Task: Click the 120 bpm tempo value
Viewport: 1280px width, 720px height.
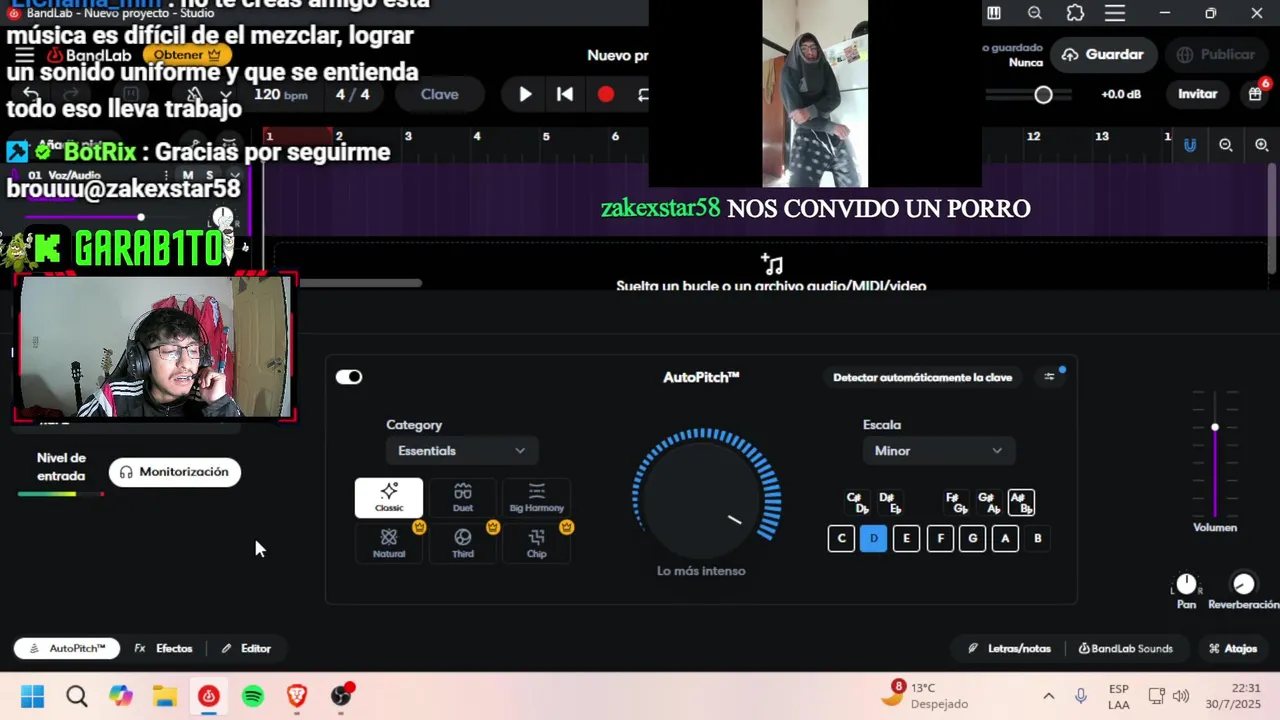Action: pyautogui.click(x=281, y=94)
